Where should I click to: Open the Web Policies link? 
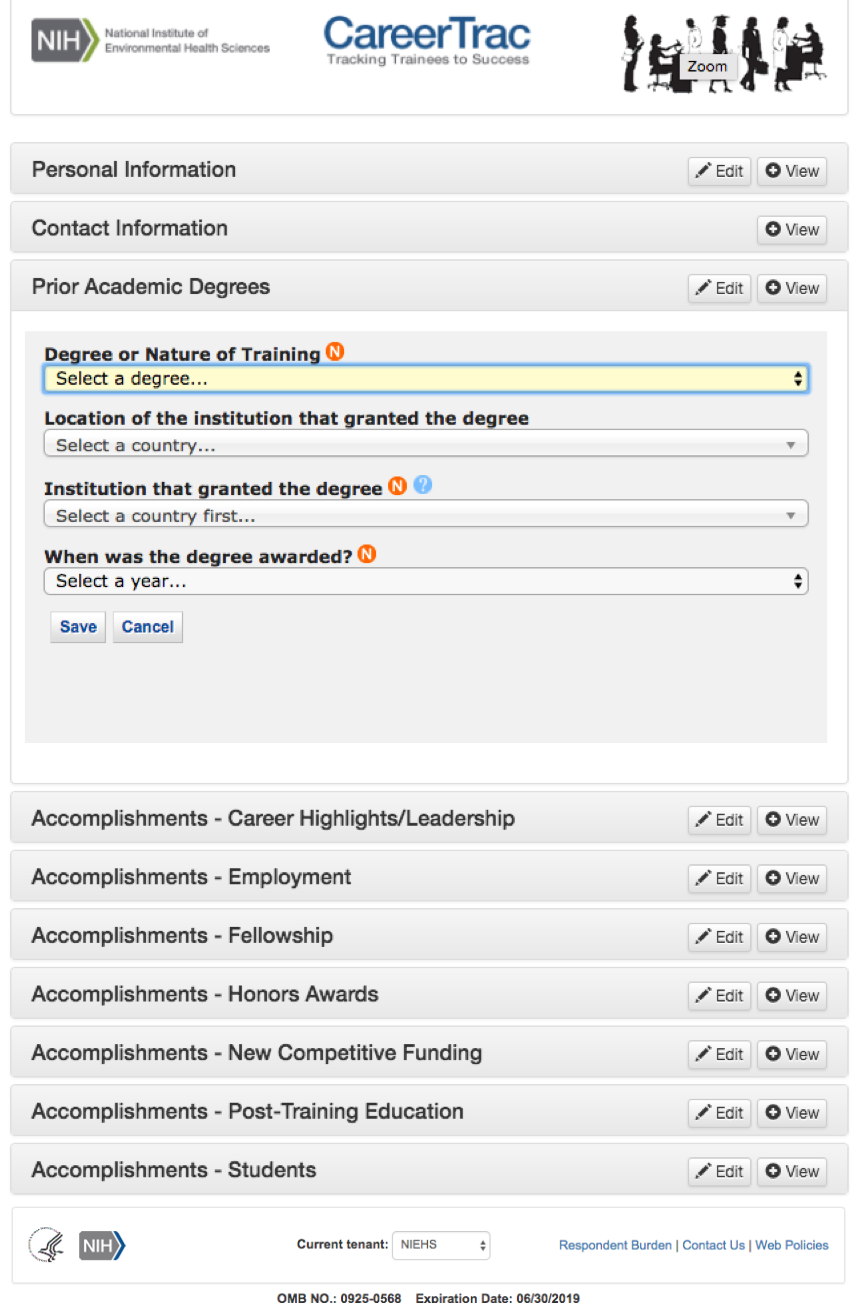tap(792, 1245)
